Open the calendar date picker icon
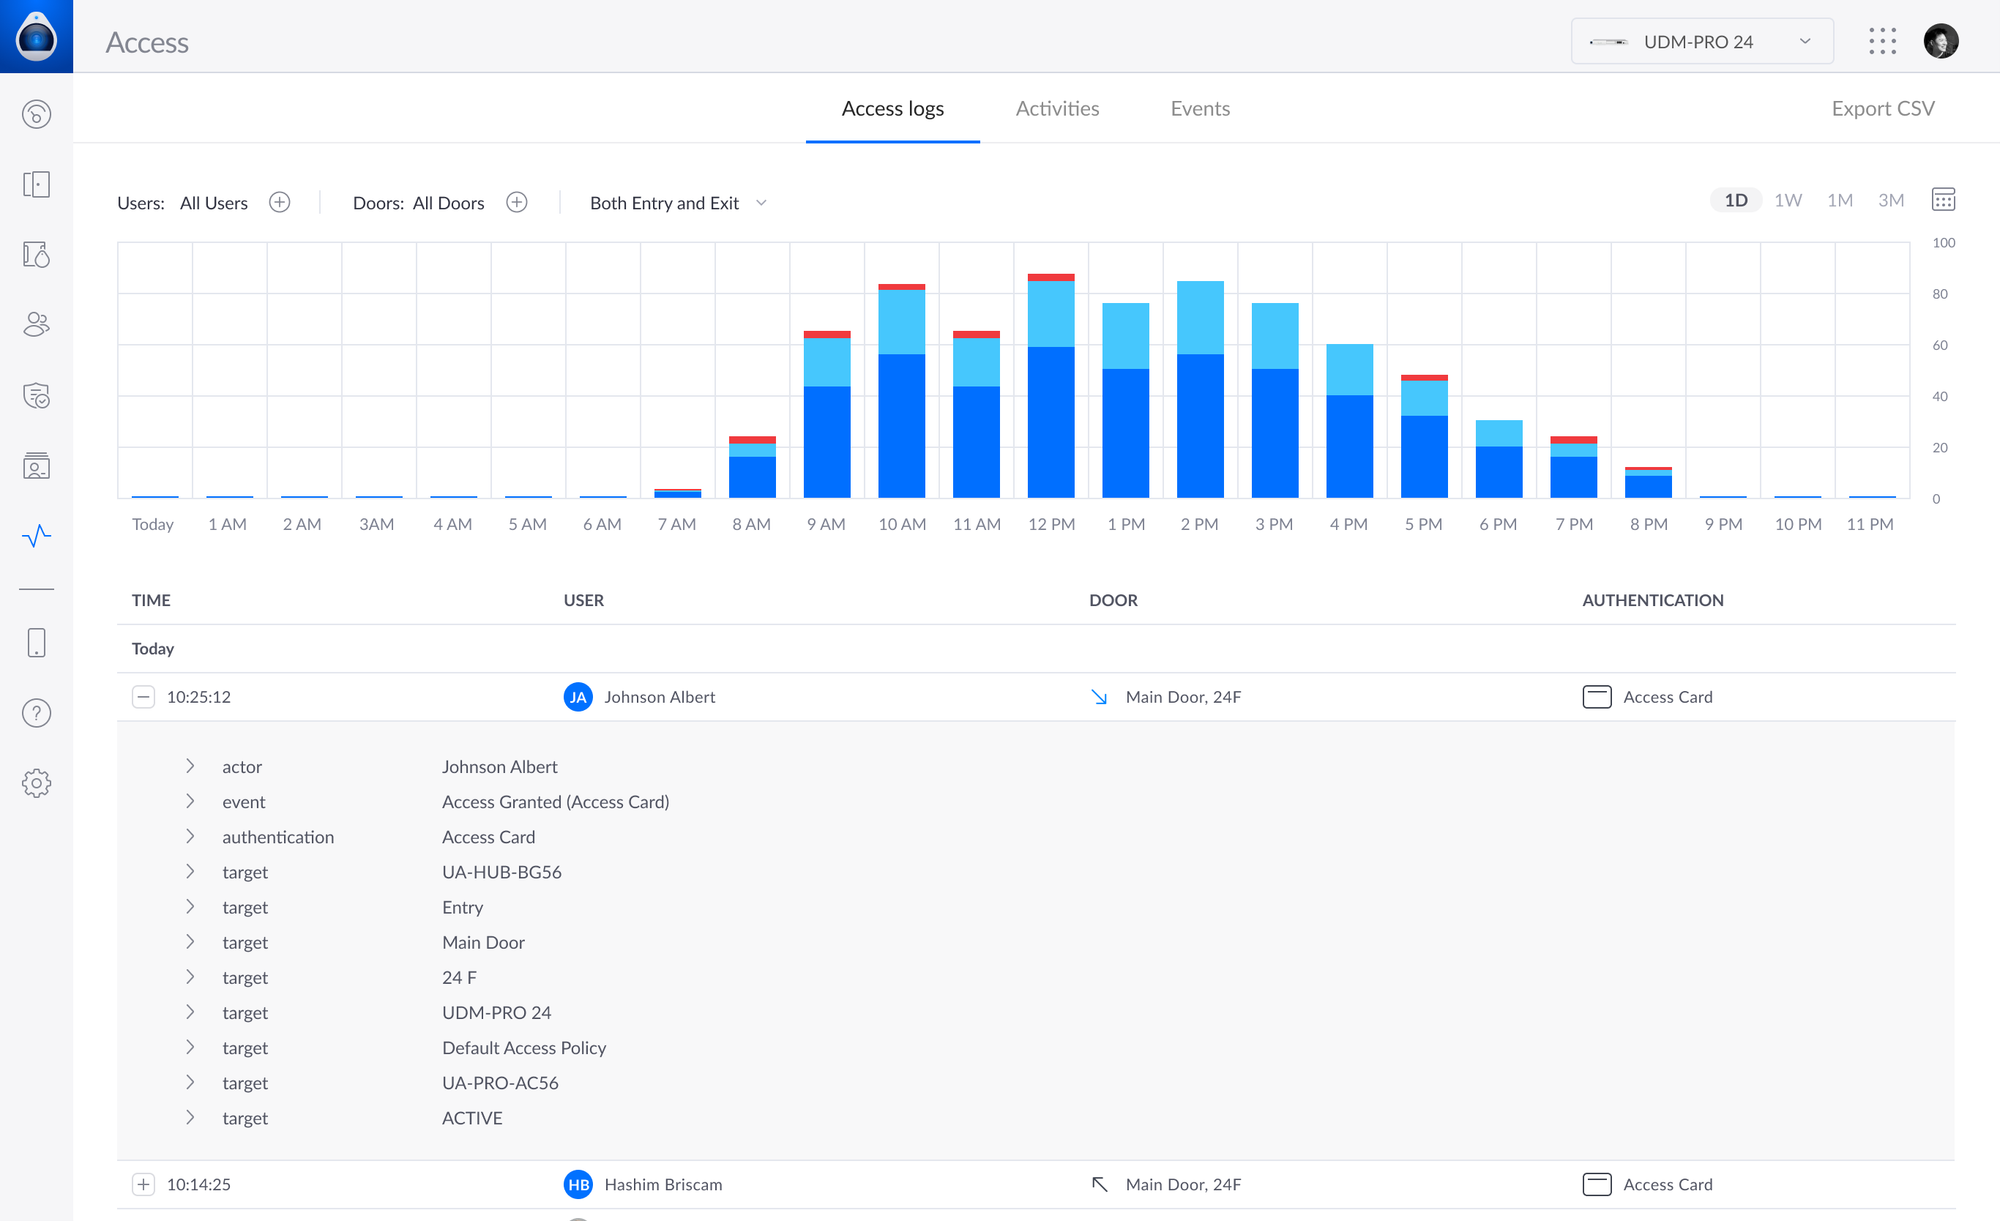Image resolution: width=2000 pixels, height=1221 pixels. [1943, 200]
